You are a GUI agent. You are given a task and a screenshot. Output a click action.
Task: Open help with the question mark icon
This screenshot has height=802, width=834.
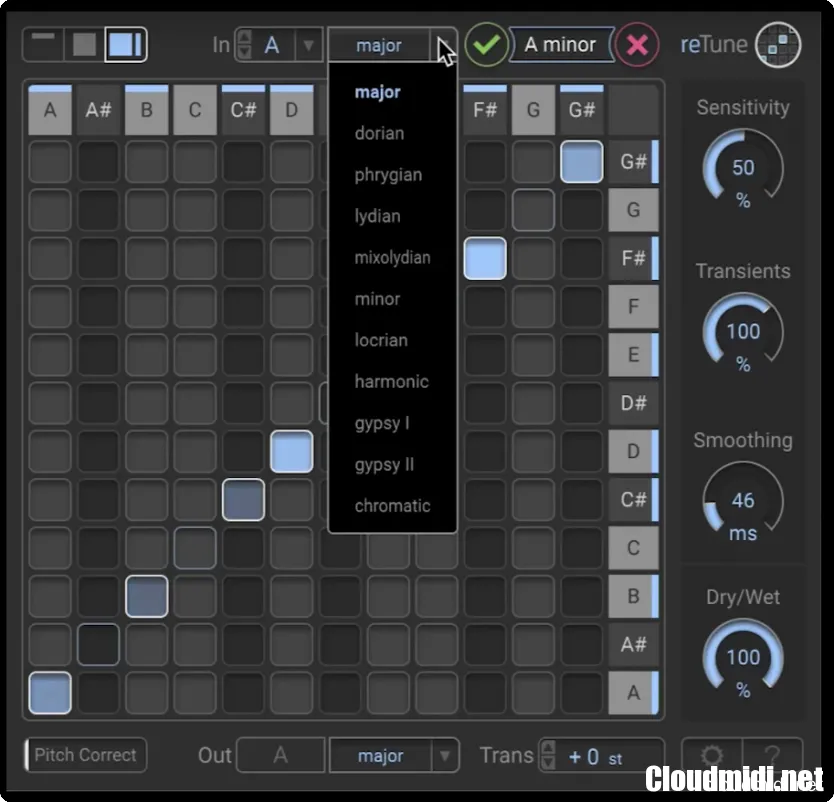click(x=773, y=757)
